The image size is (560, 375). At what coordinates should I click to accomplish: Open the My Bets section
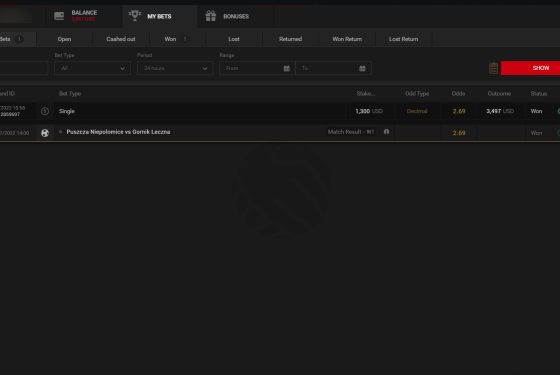click(159, 16)
